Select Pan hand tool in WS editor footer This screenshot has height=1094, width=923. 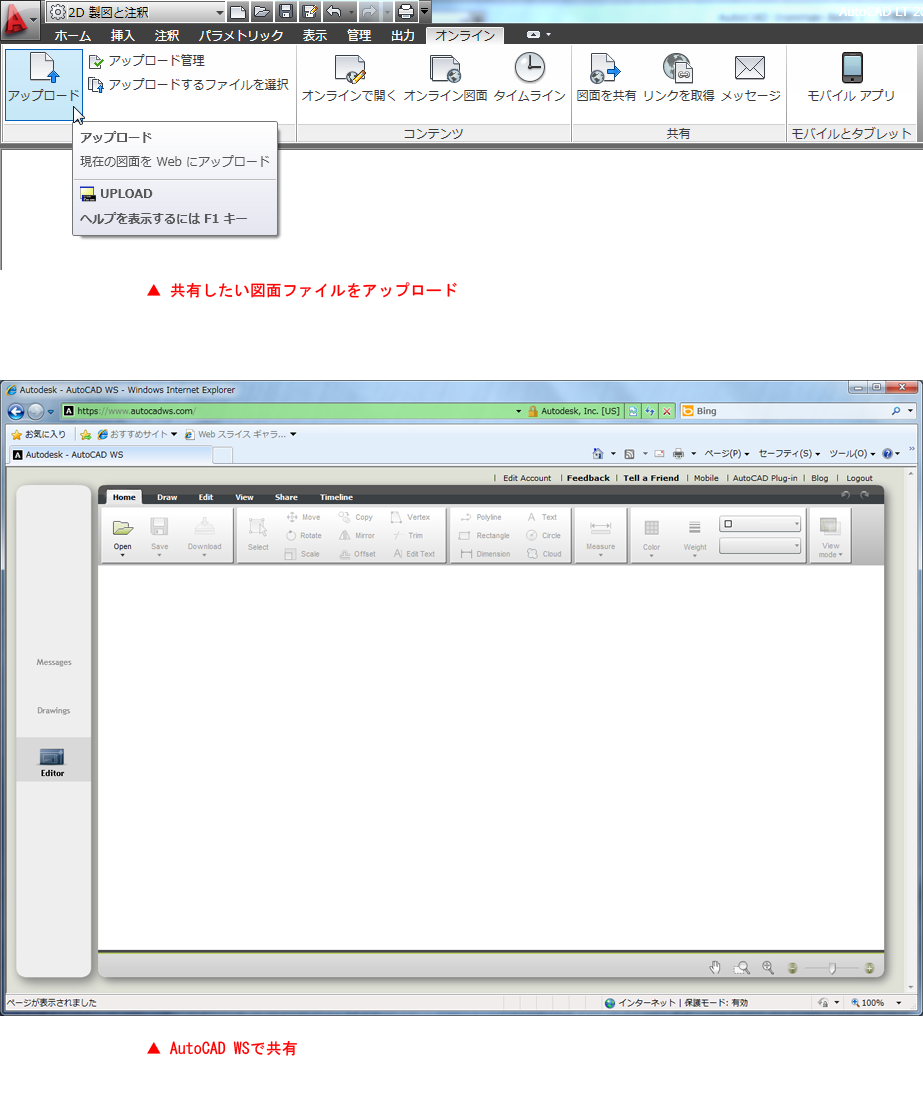click(715, 968)
